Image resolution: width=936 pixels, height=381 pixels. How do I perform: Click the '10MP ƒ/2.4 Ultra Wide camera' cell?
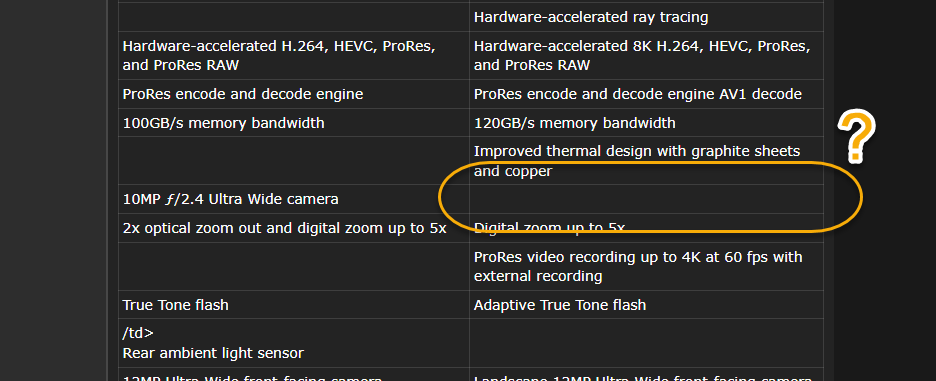point(294,199)
